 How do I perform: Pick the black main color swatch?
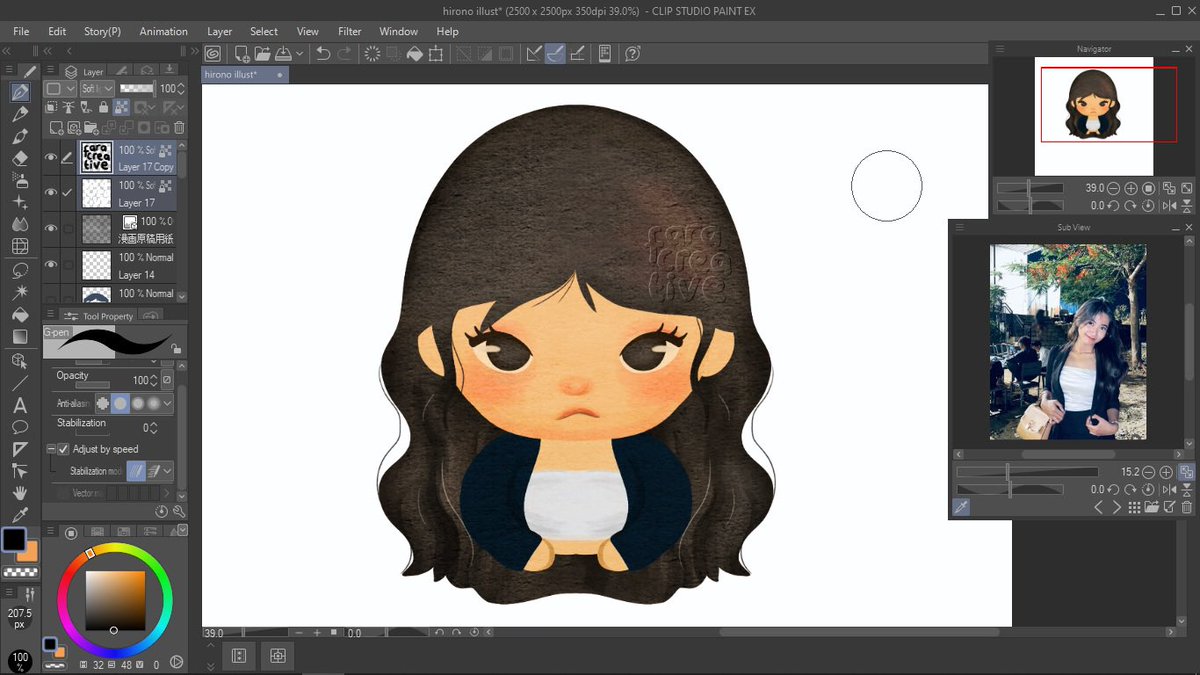[14, 541]
